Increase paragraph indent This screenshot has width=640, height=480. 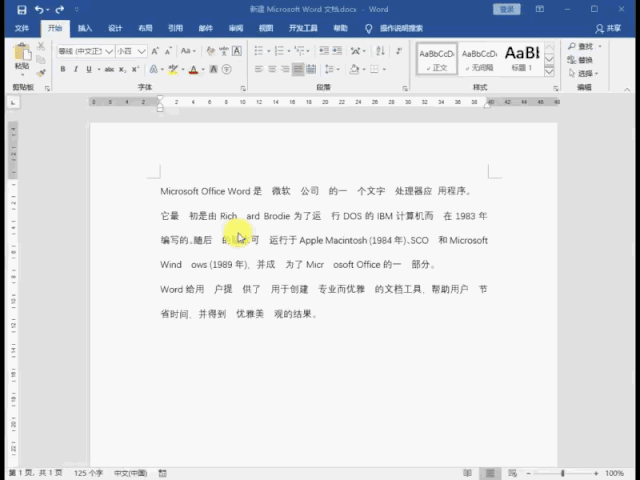click(337, 51)
